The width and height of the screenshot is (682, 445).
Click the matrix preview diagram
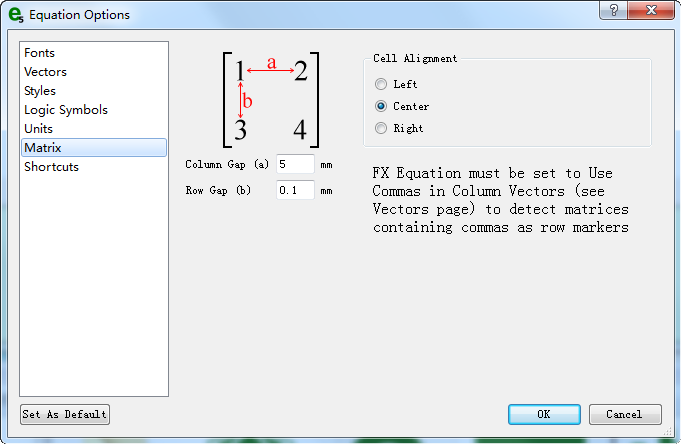(270, 100)
